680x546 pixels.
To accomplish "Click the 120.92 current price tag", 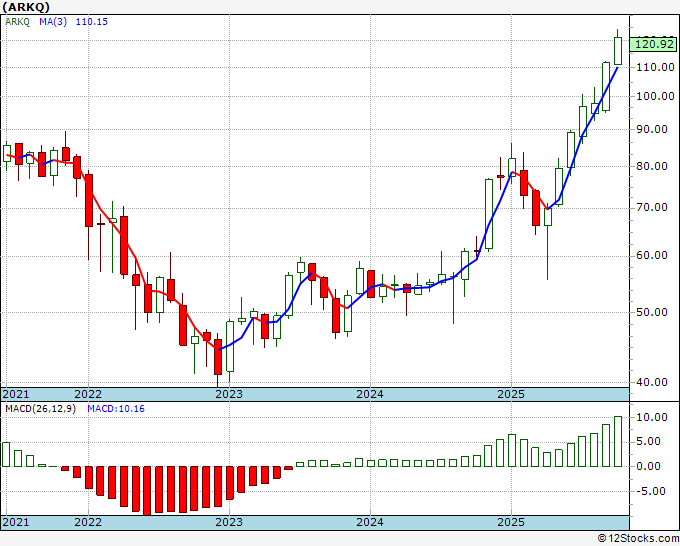I will [x=654, y=44].
